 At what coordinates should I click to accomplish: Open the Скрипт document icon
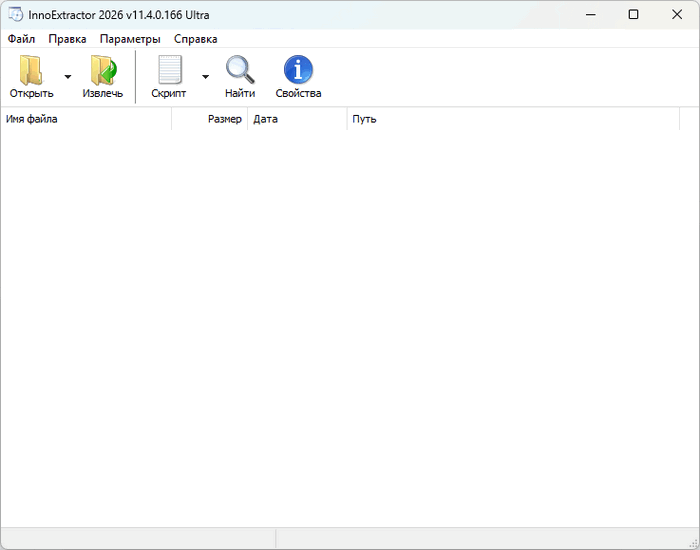[x=170, y=70]
